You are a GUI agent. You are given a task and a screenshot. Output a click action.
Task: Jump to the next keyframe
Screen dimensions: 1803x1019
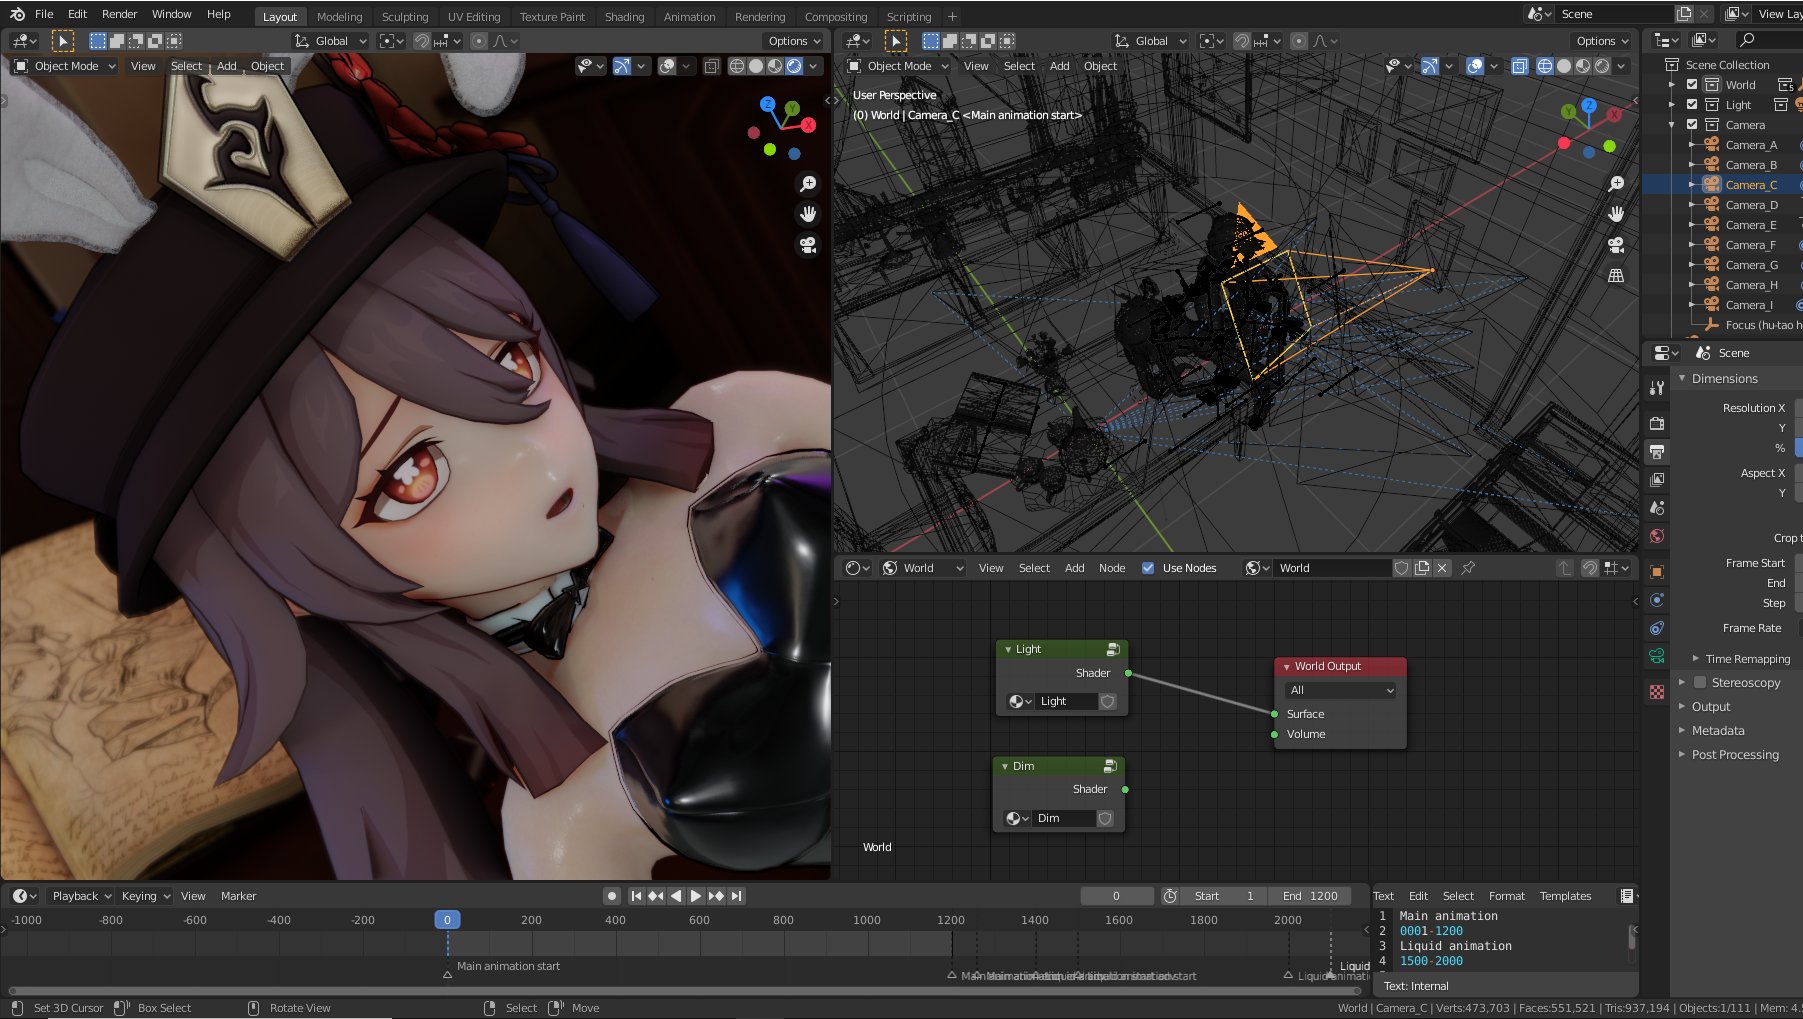pos(716,896)
